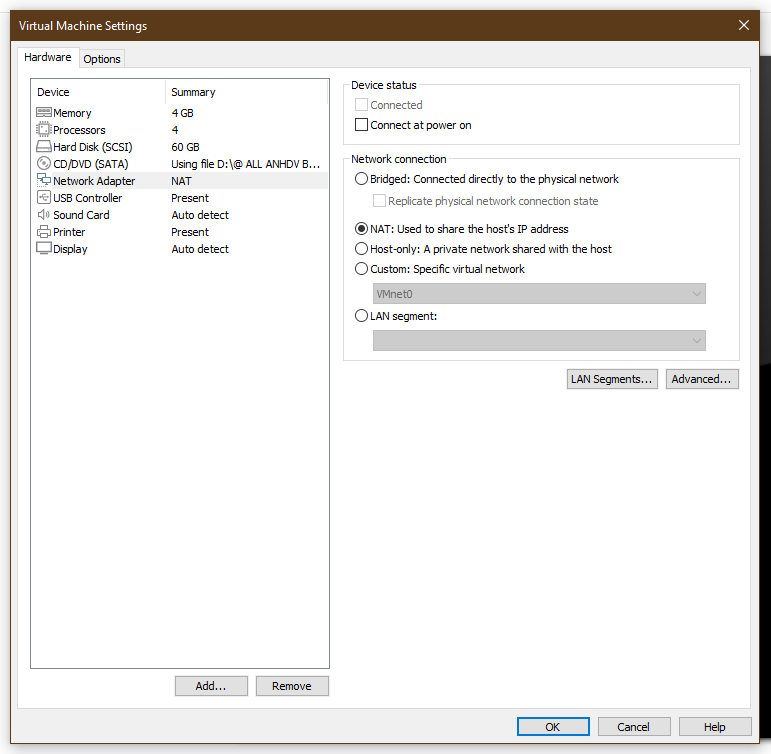Select the LAN segment radio button
This screenshot has height=754, width=771.
click(x=361, y=316)
